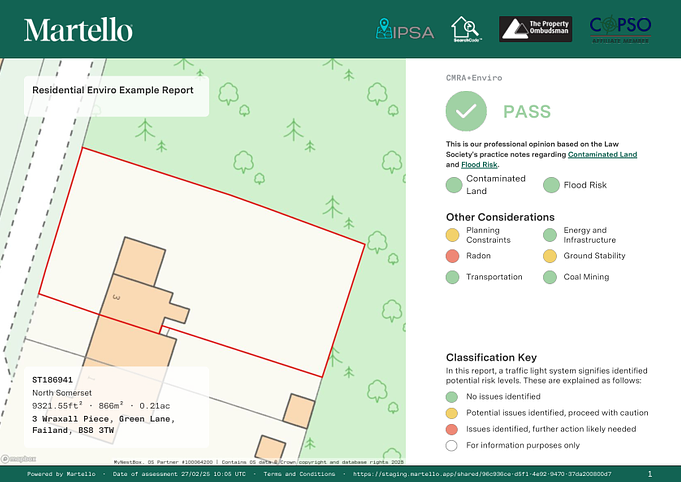Viewport: 681px width, 482px height.
Task: Click the green PASS checkmark icon
Action: tap(466, 111)
